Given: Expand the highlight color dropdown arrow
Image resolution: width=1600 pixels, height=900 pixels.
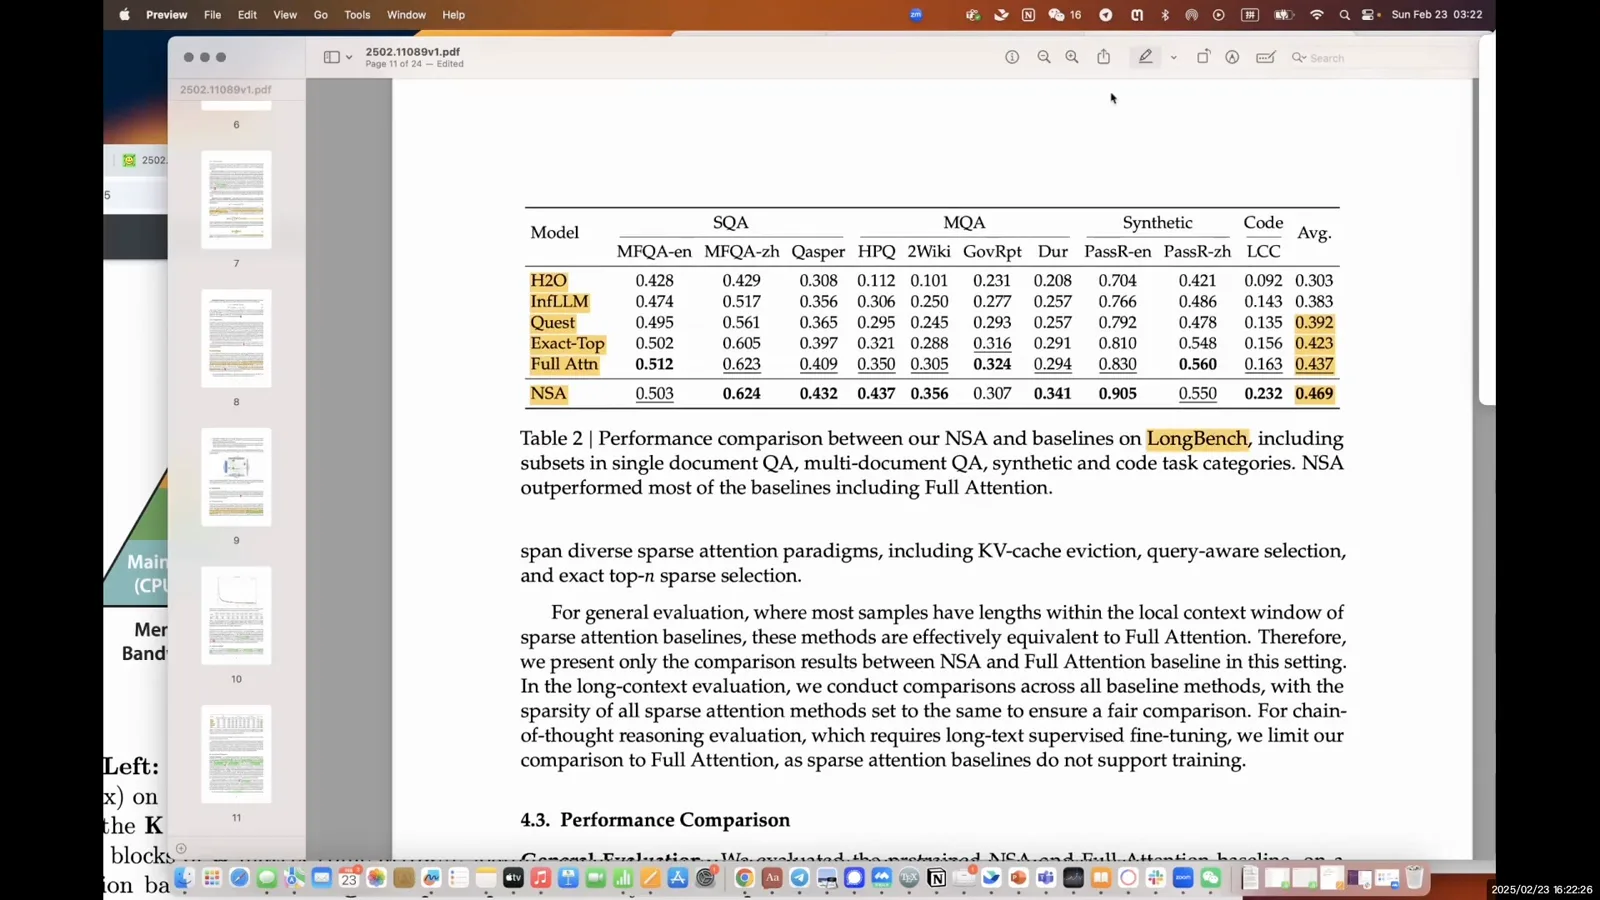Looking at the screenshot, I should pyautogui.click(x=1173, y=58).
